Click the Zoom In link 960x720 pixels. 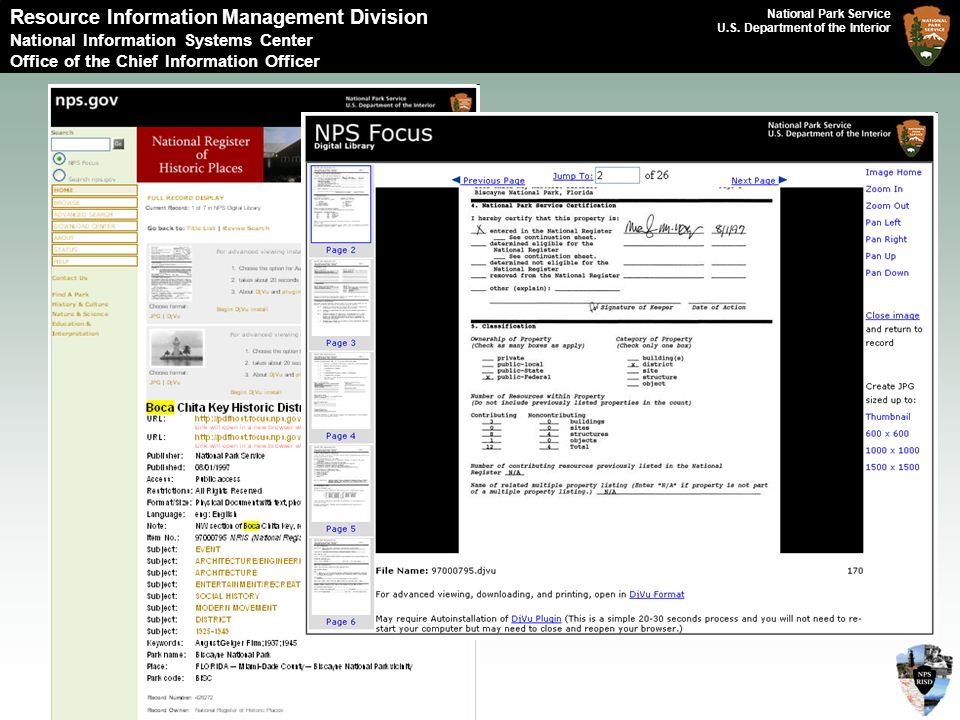coord(883,189)
